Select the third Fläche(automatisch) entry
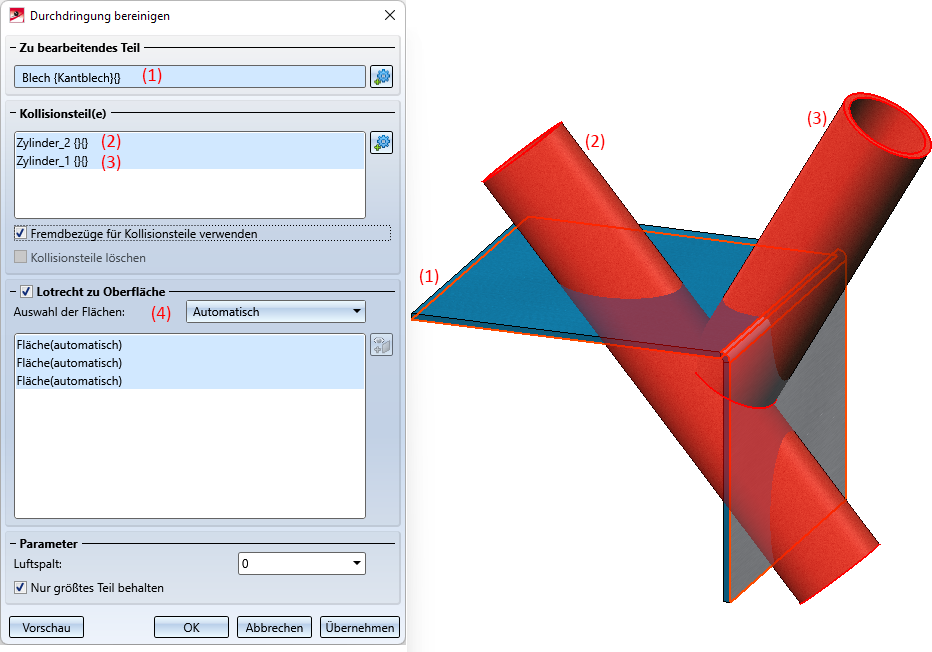This screenshot has width=932, height=652. click(x=190, y=380)
